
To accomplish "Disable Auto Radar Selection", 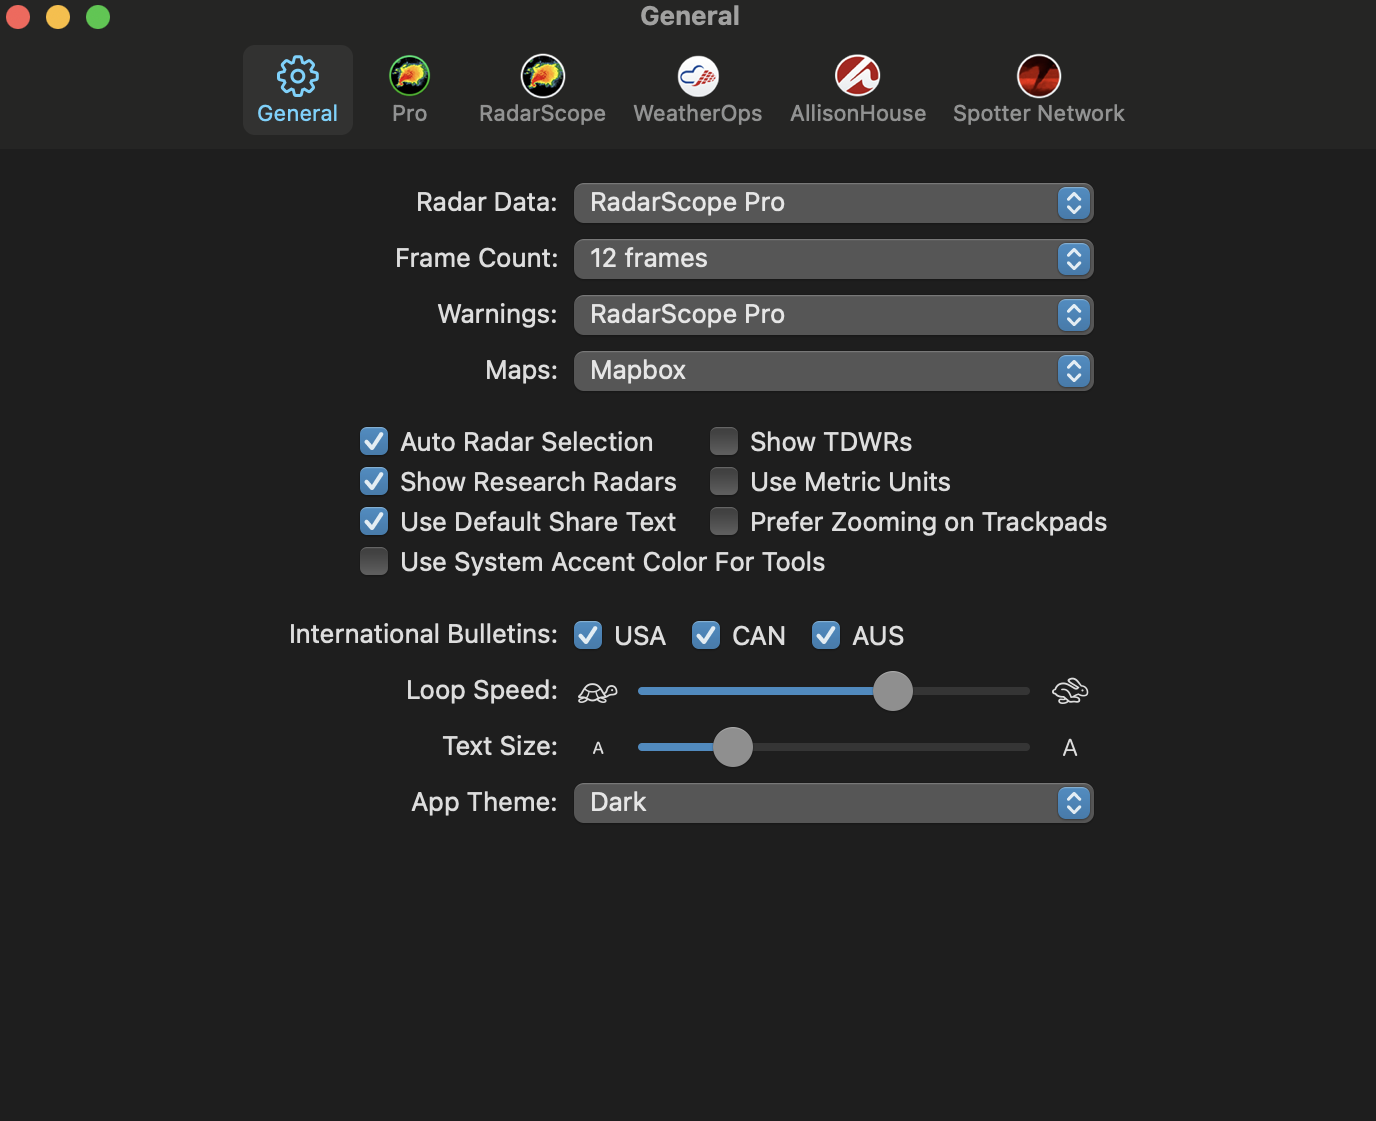I will pyautogui.click(x=373, y=441).
